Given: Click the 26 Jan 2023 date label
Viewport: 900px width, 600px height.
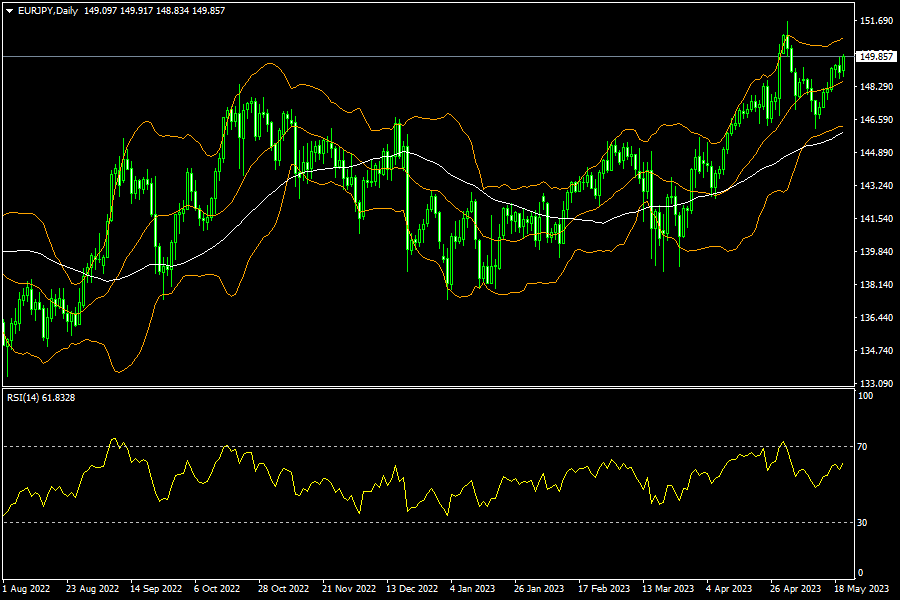Looking at the screenshot, I should point(539,589).
